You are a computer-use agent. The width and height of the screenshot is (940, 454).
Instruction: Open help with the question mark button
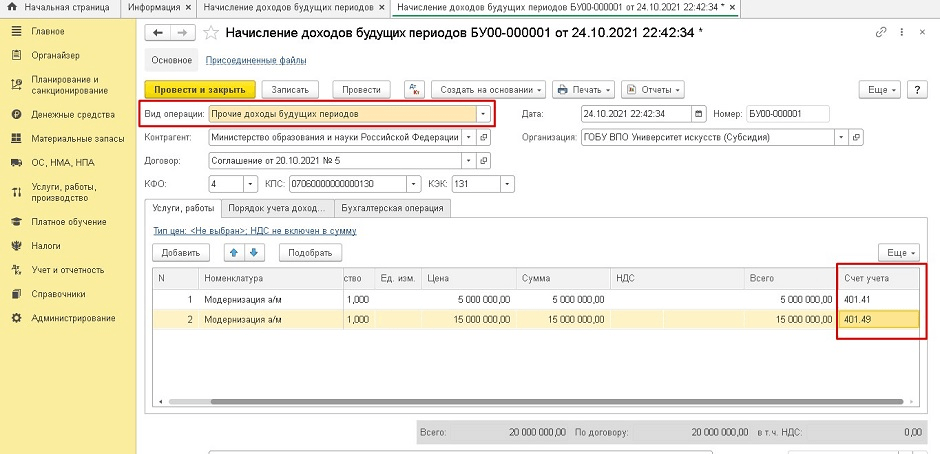[x=919, y=89]
